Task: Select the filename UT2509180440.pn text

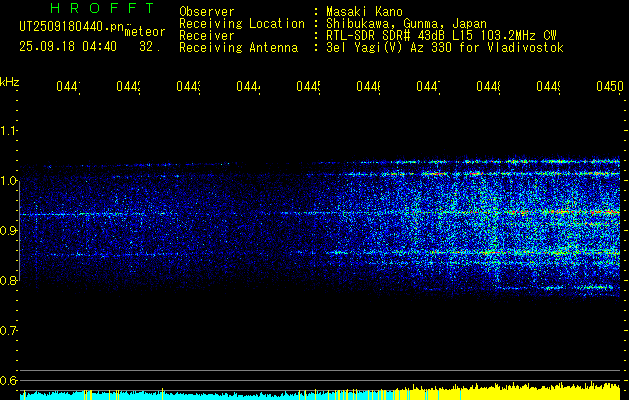Action: coord(71,27)
